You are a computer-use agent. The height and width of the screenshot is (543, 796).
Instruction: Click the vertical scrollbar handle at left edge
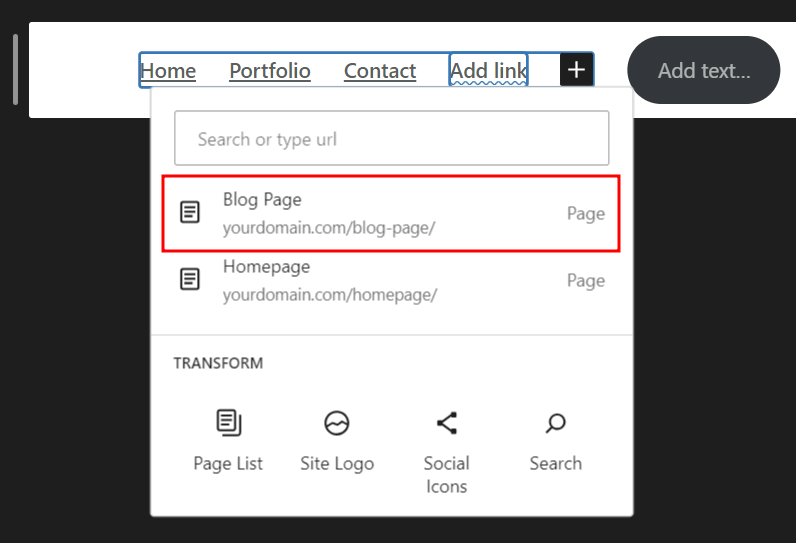click(x=15, y=70)
